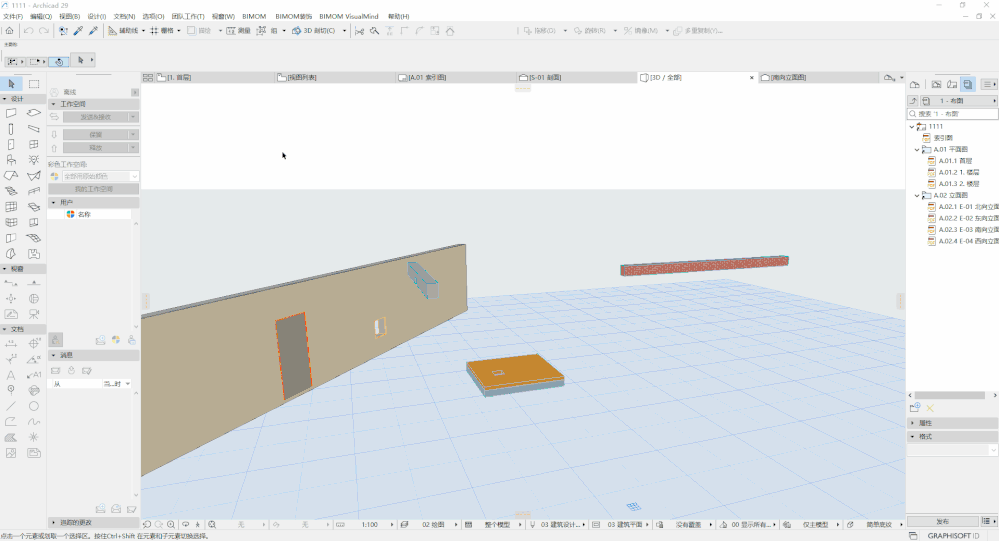The image size is (999, 541).
Task: Open the tab overview grid icon
Action: [148, 77]
